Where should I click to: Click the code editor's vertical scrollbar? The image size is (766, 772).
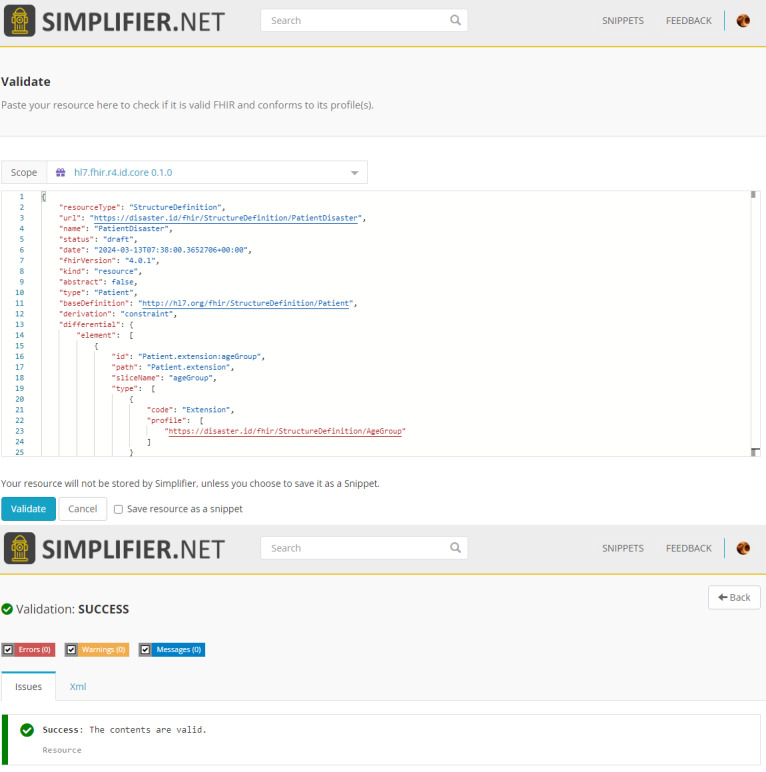[754, 320]
